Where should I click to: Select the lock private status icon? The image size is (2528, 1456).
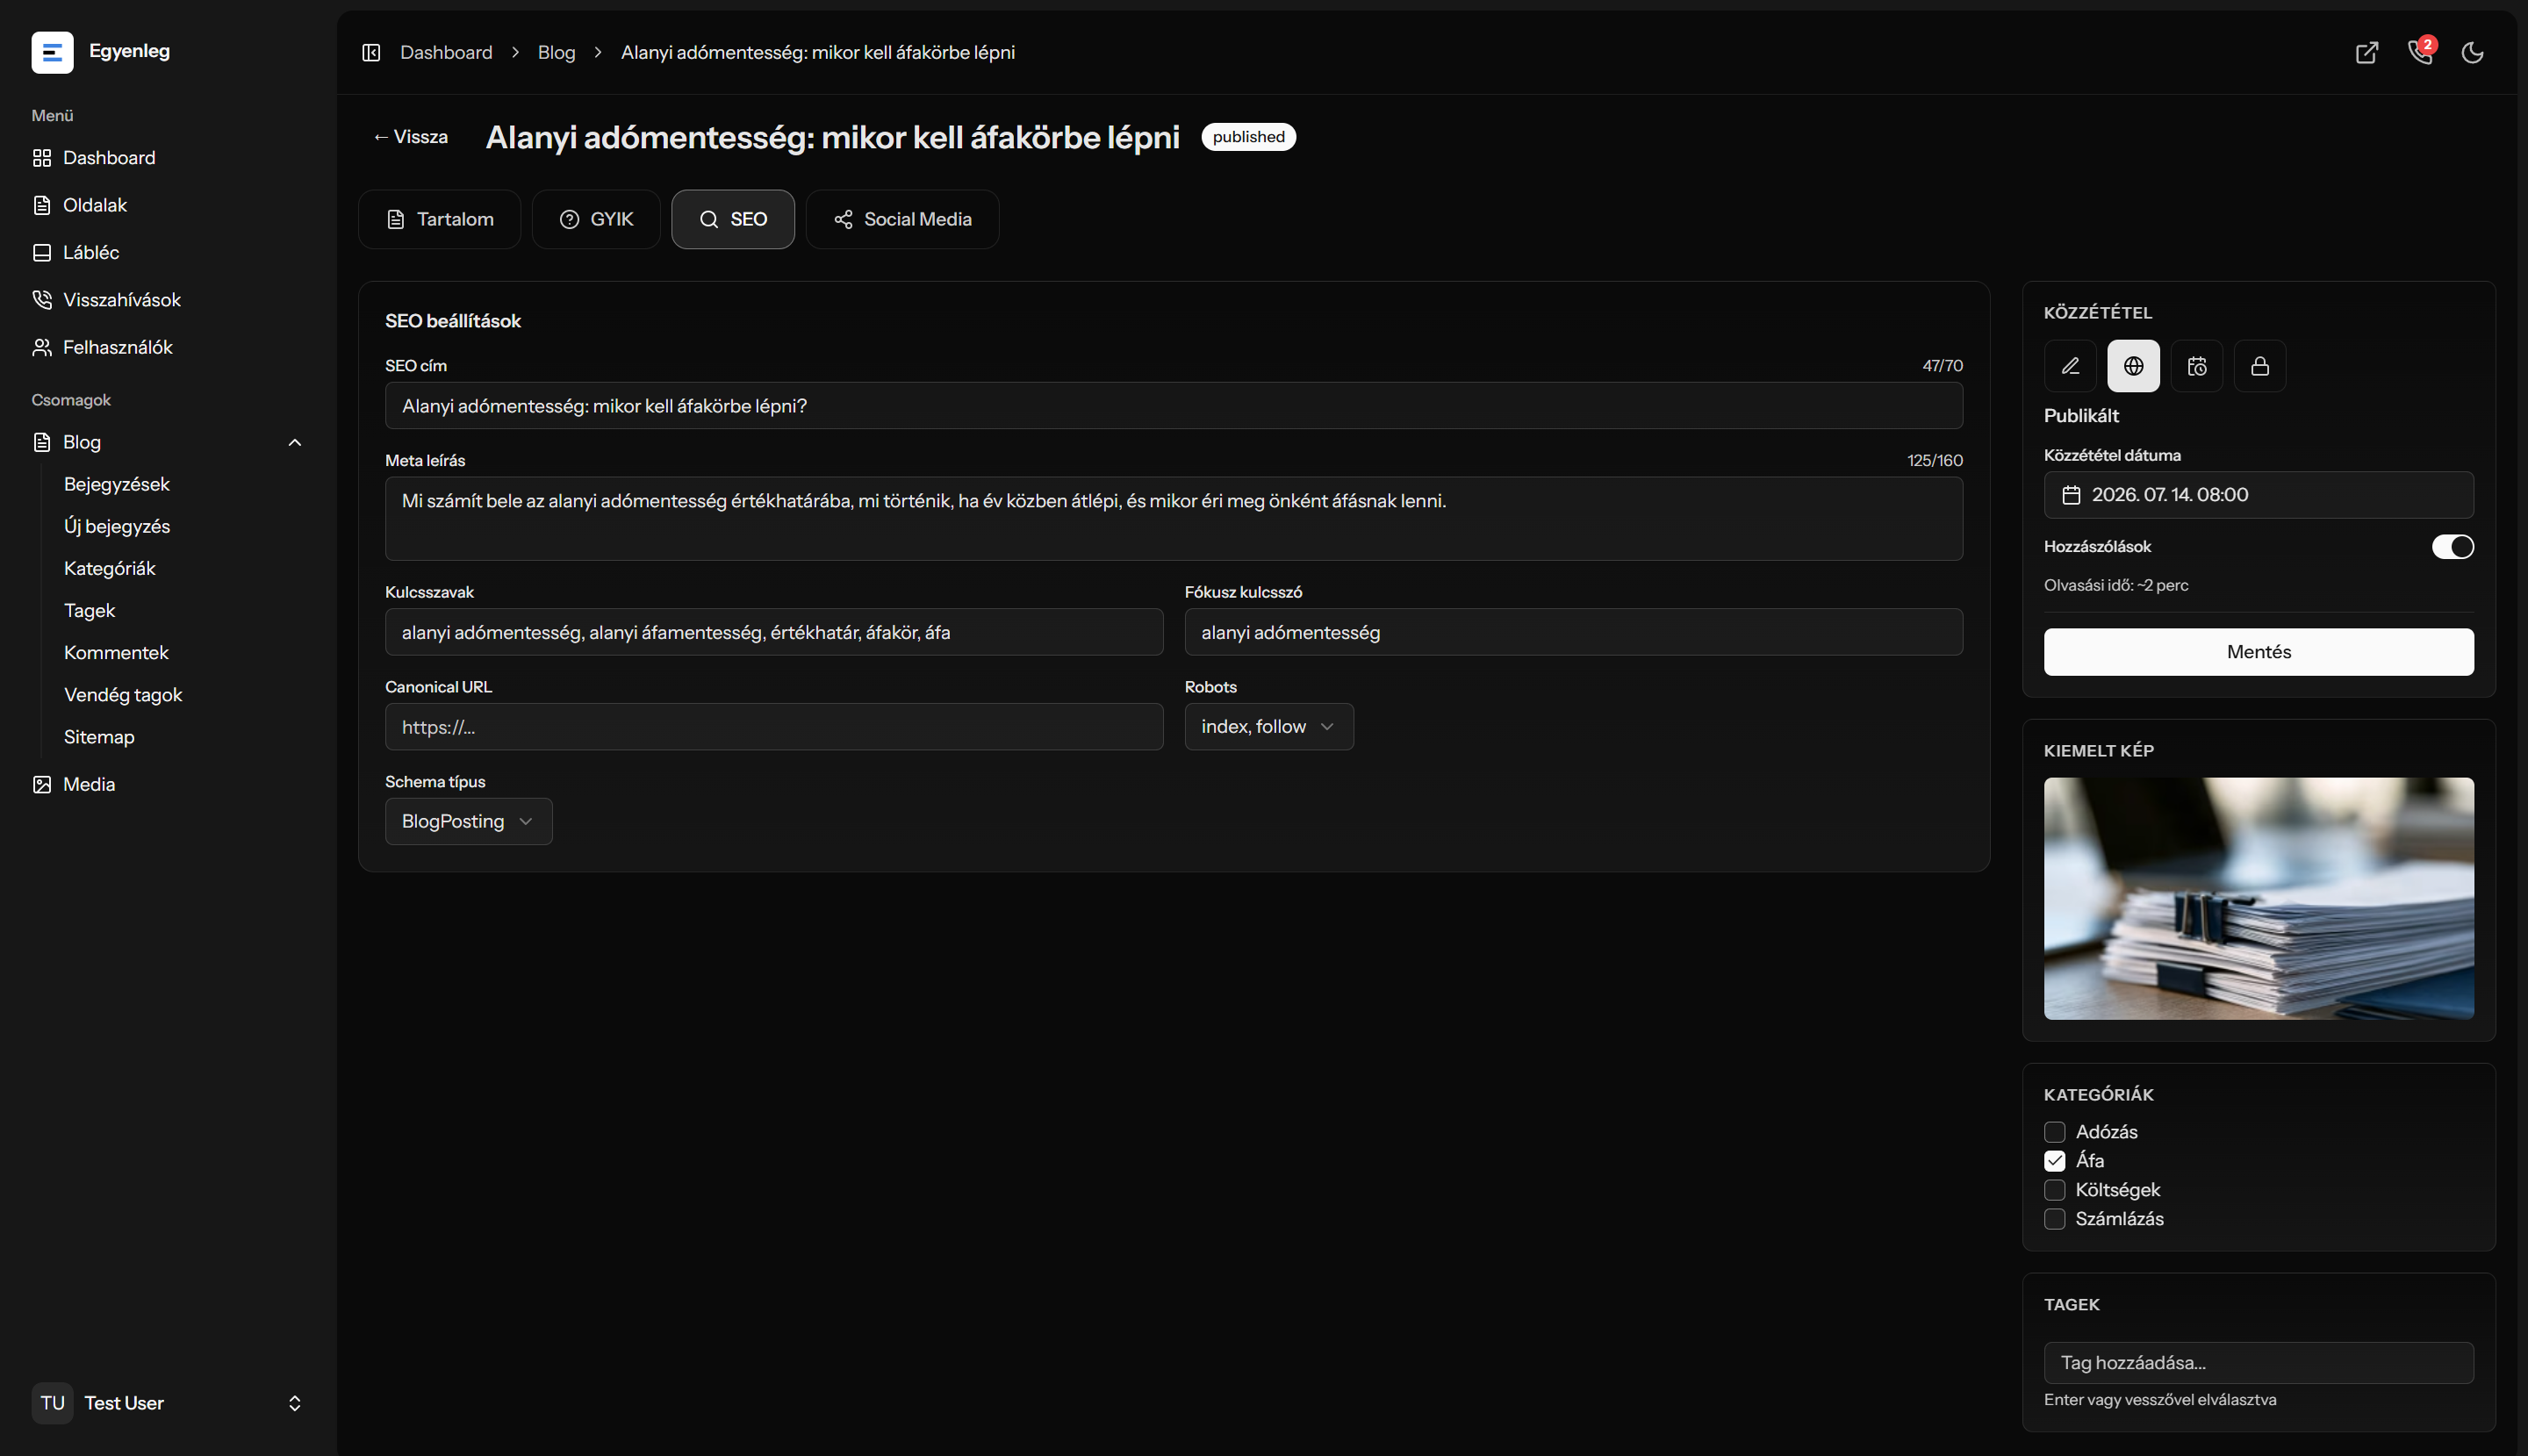(x=2259, y=366)
